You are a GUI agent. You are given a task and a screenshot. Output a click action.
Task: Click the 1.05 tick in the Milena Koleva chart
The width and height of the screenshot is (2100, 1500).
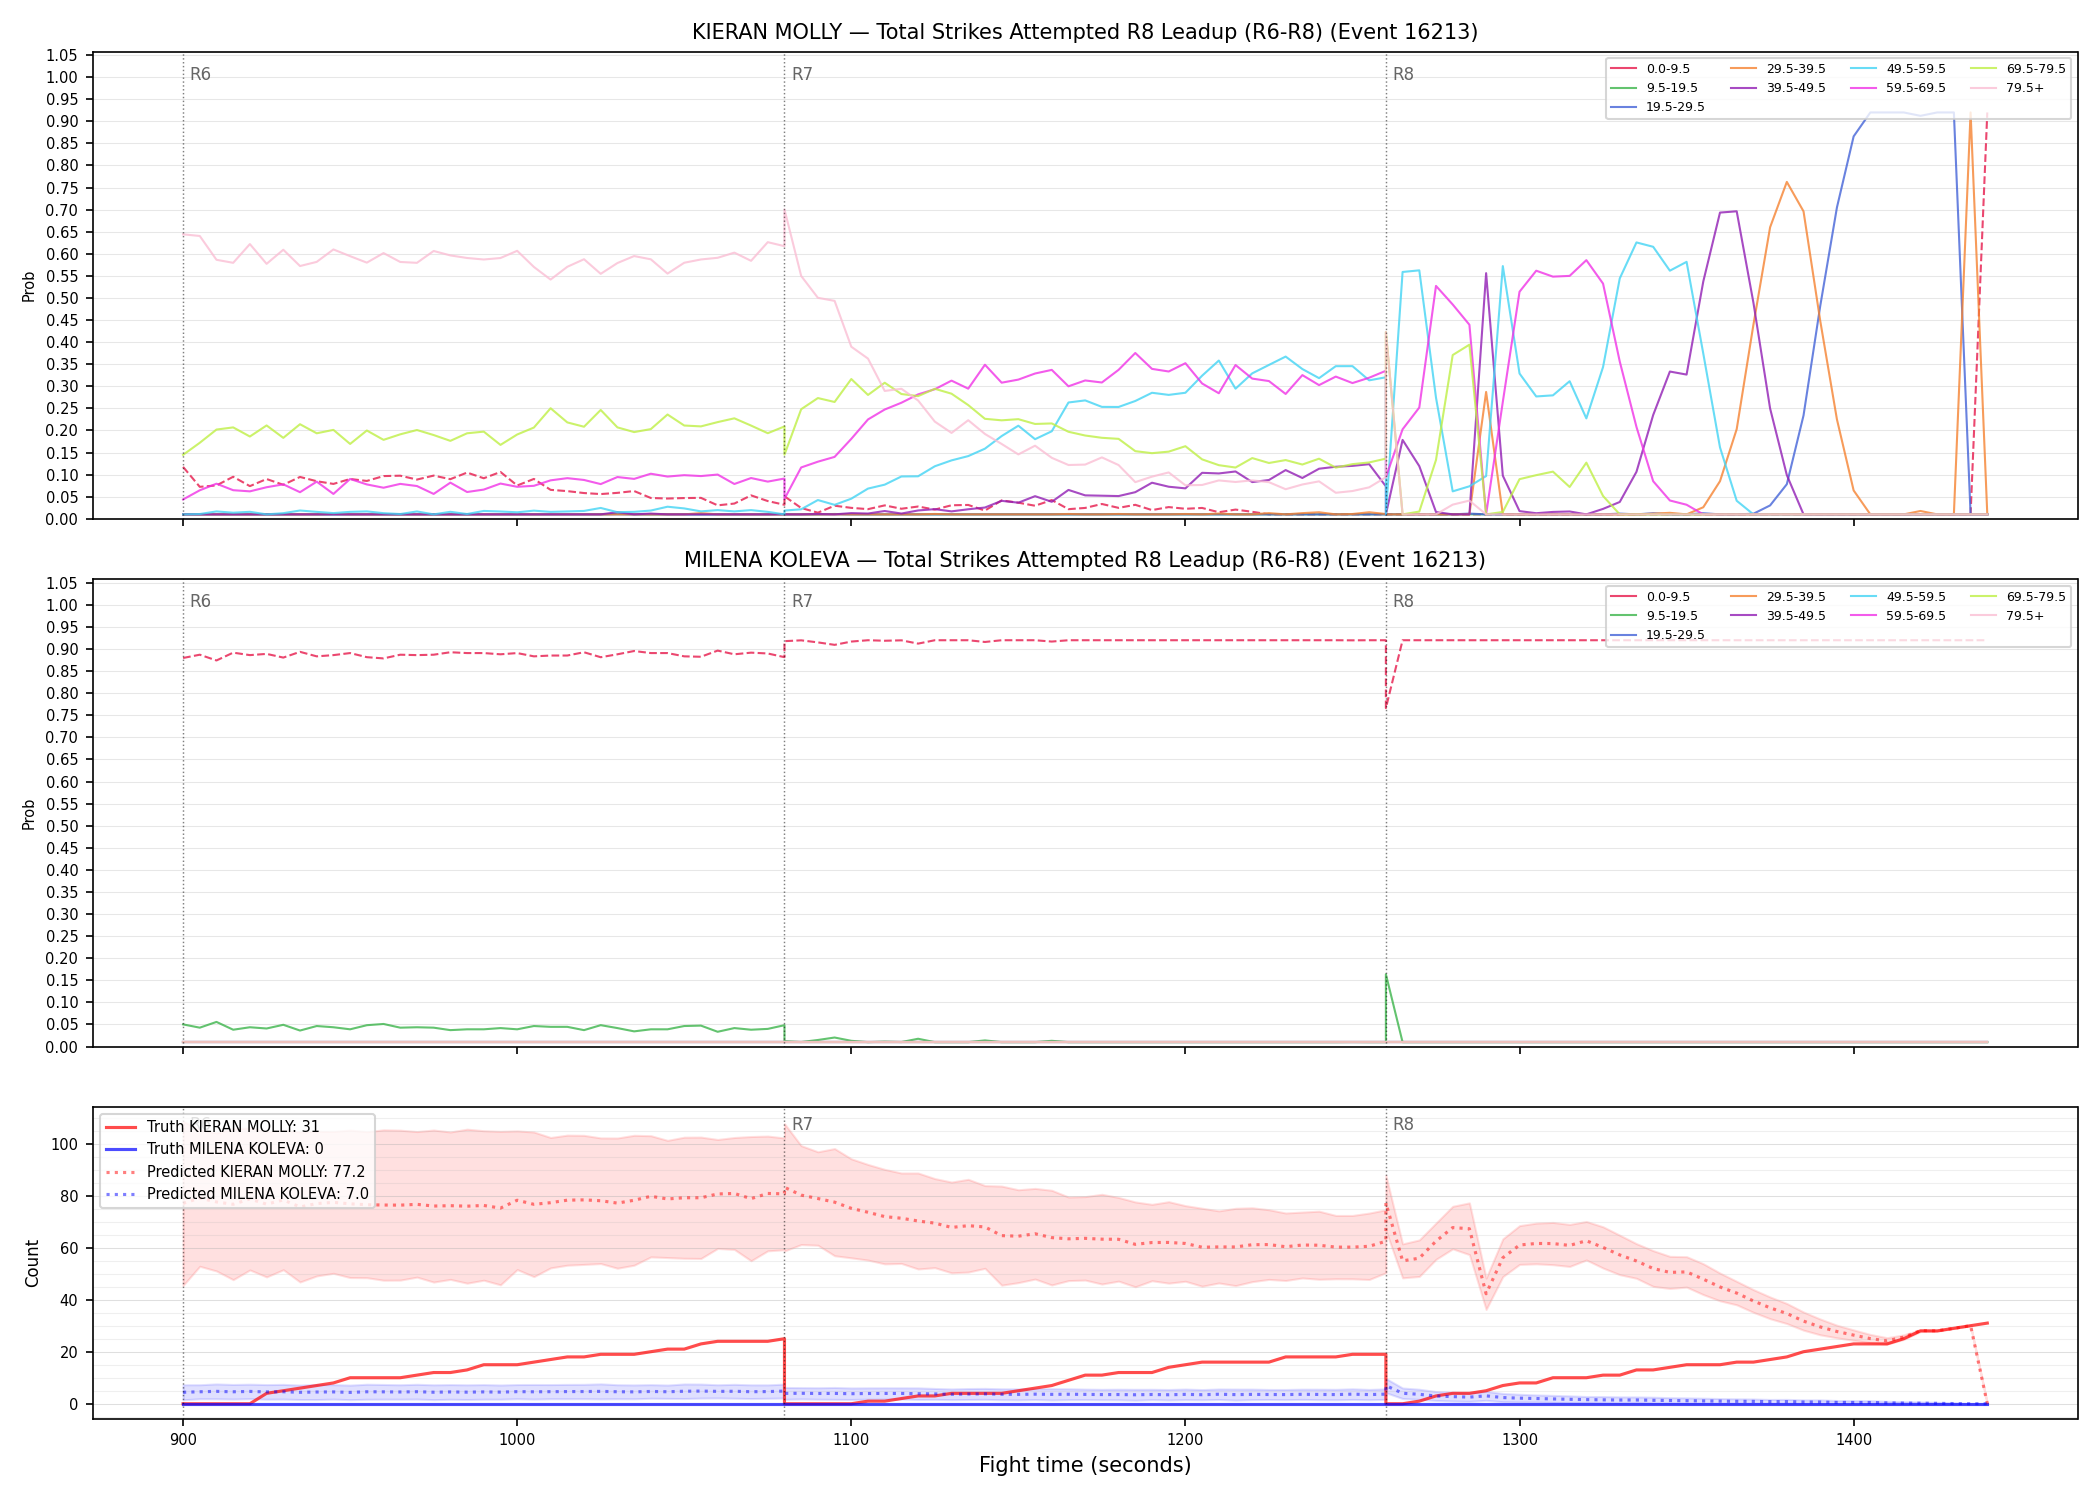[x=62, y=583]
